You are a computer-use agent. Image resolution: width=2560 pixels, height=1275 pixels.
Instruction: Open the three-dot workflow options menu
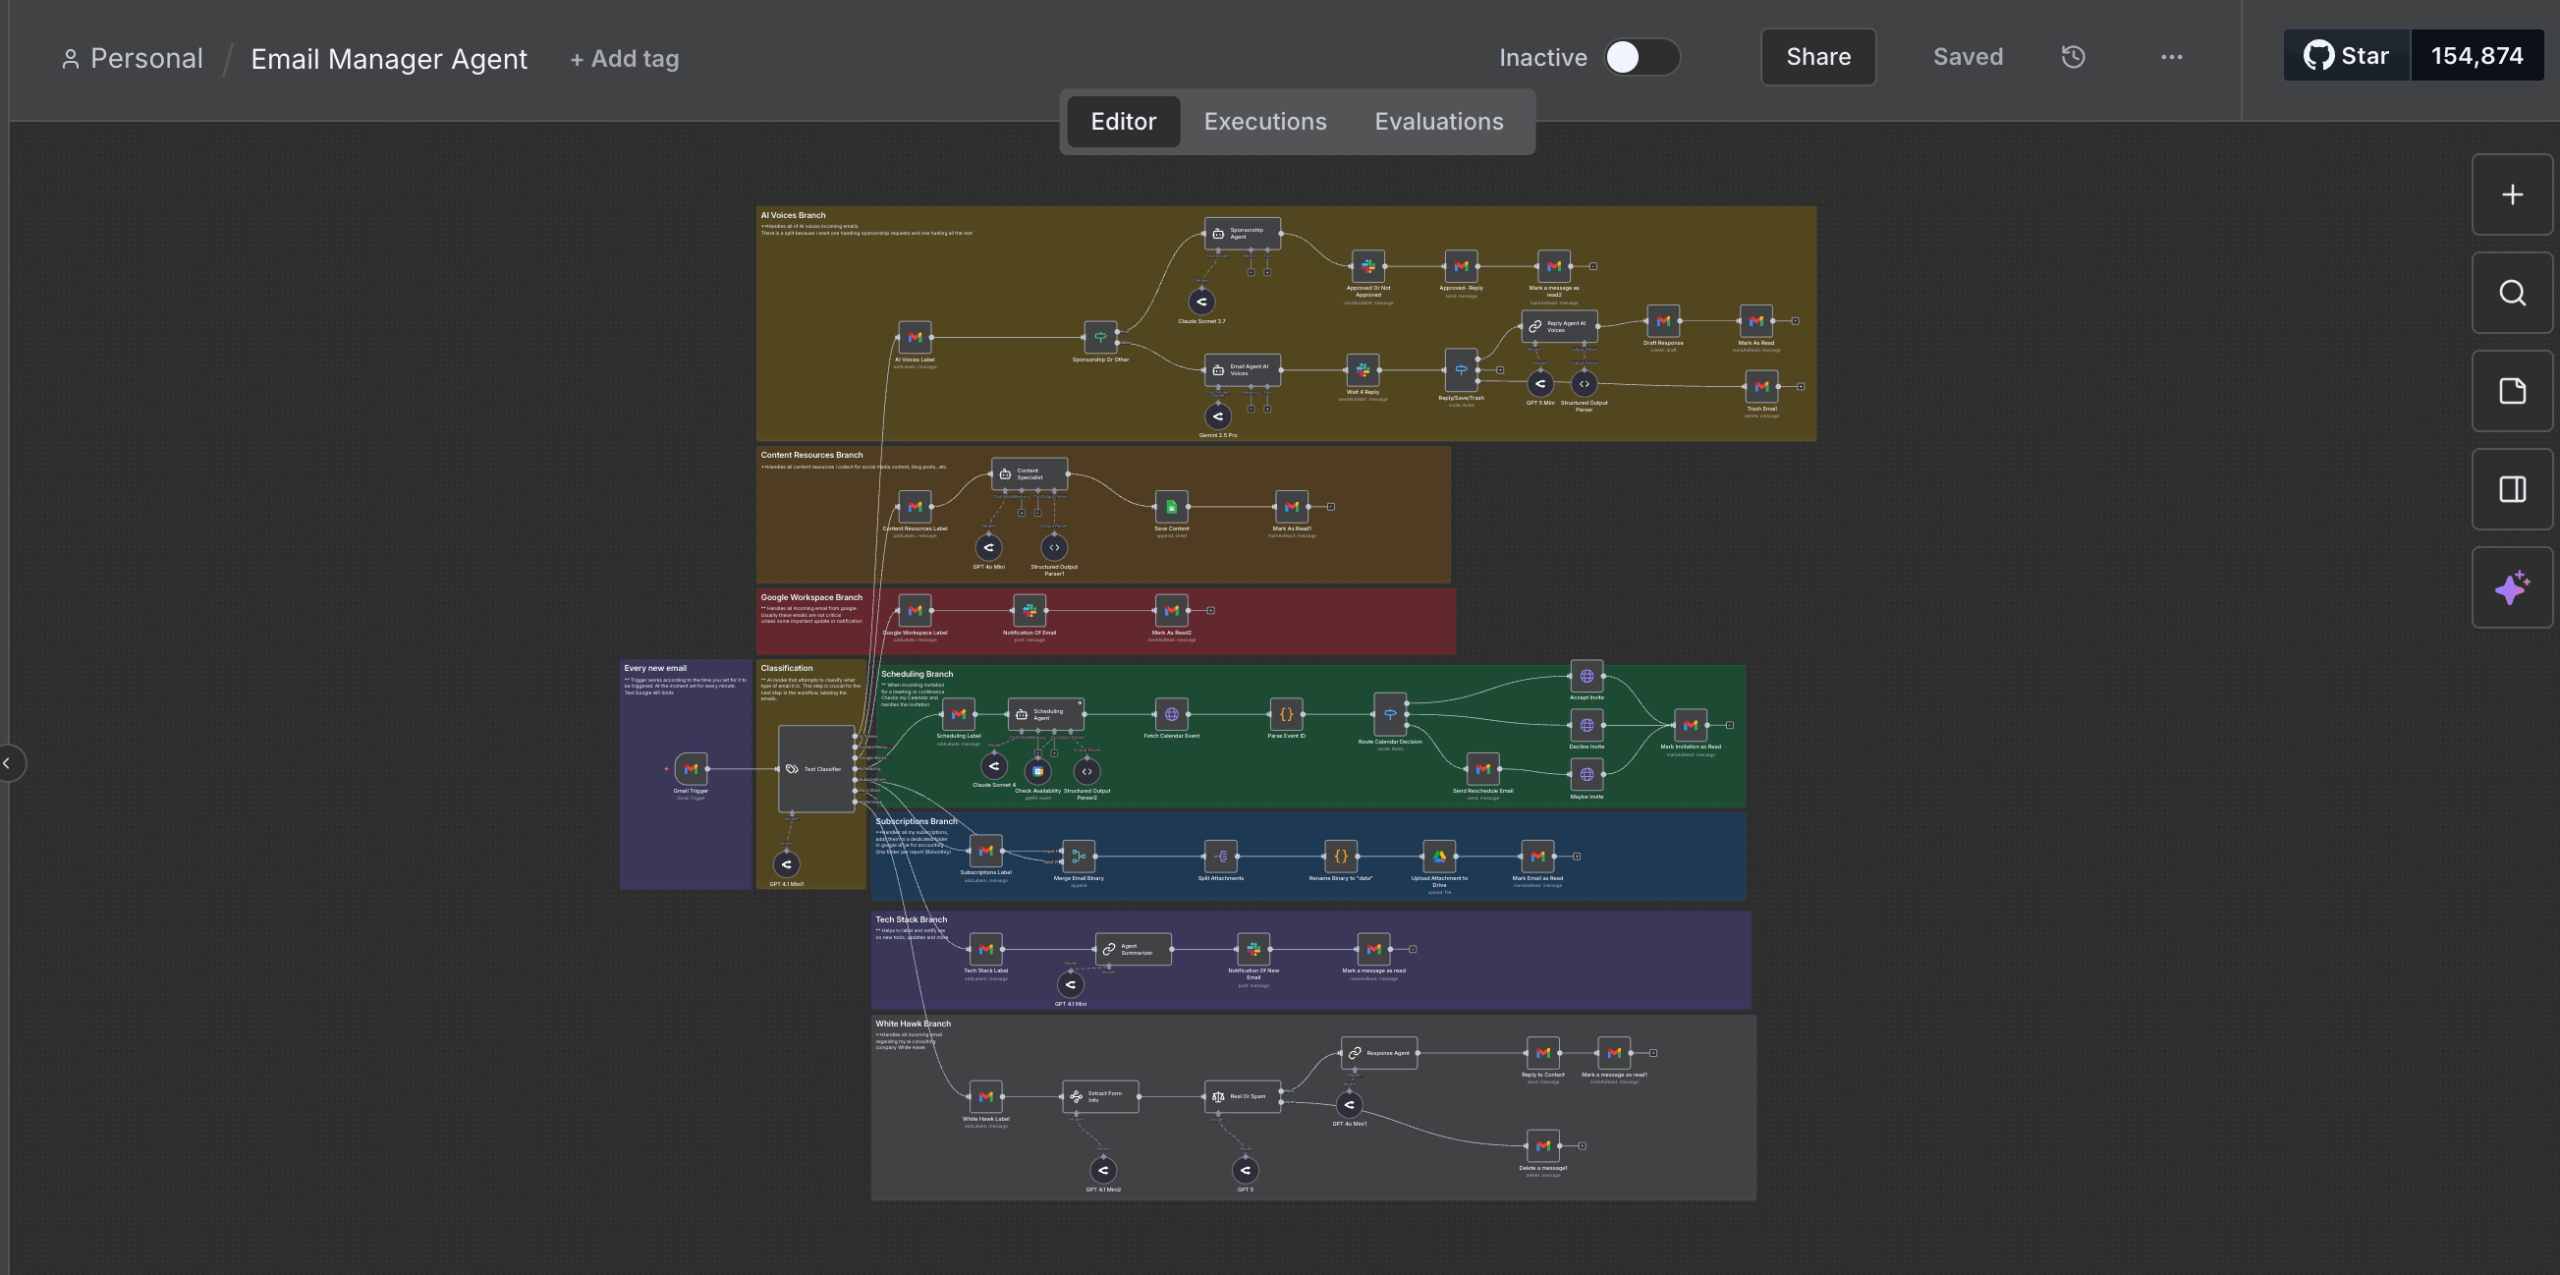click(2171, 57)
